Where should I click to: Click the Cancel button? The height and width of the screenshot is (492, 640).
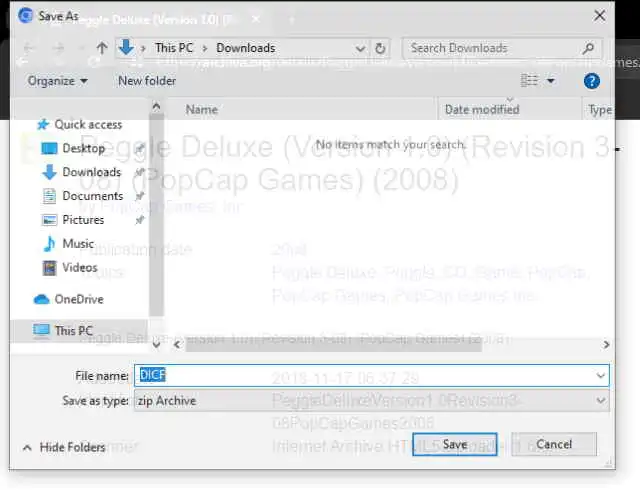tap(554, 444)
